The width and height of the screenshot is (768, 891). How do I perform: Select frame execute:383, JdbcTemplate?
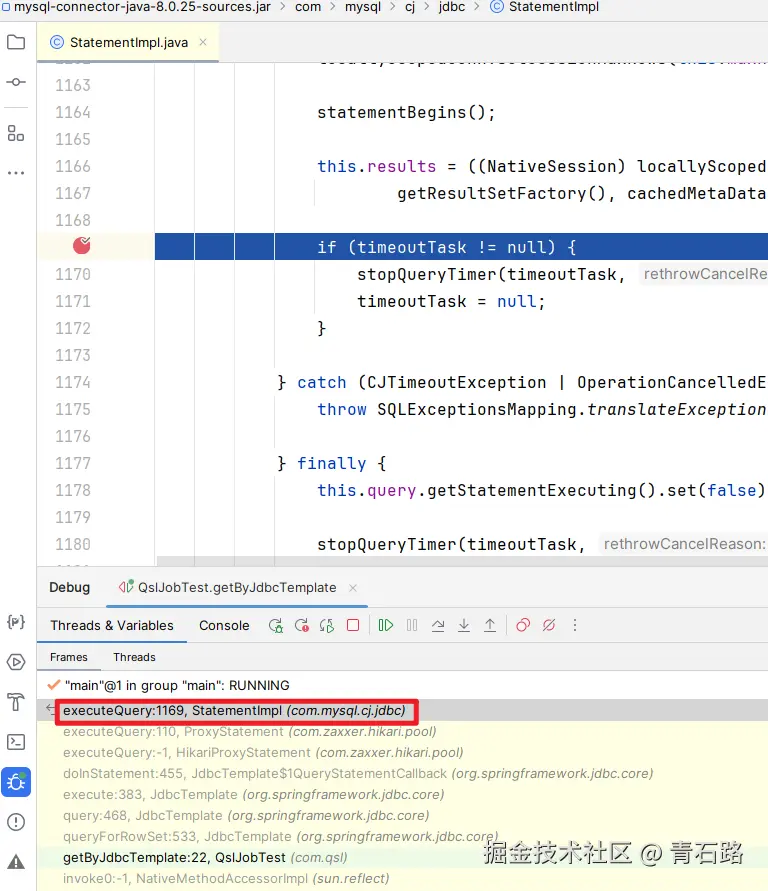(402, 794)
